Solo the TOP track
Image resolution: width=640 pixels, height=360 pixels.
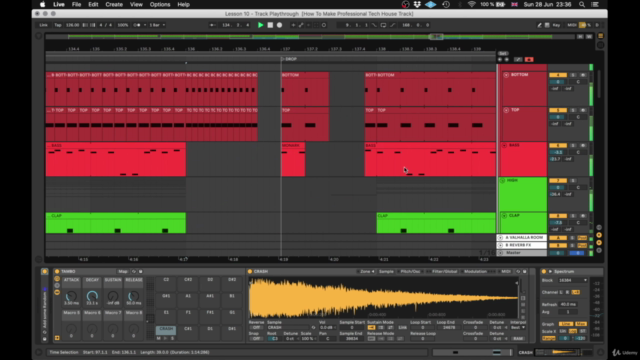573,110
